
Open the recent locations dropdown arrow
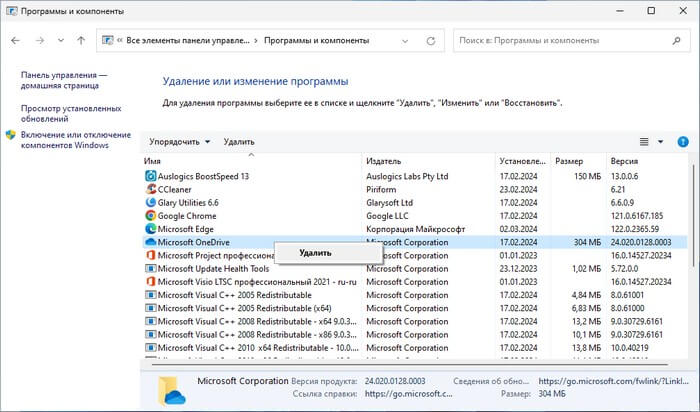tap(60, 41)
